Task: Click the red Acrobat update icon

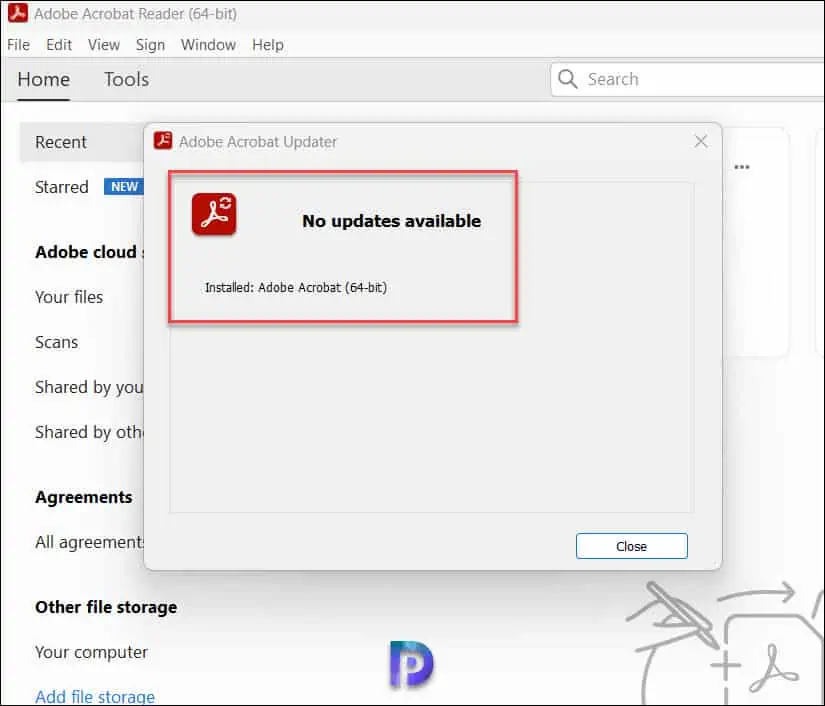Action: click(x=214, y=214)
